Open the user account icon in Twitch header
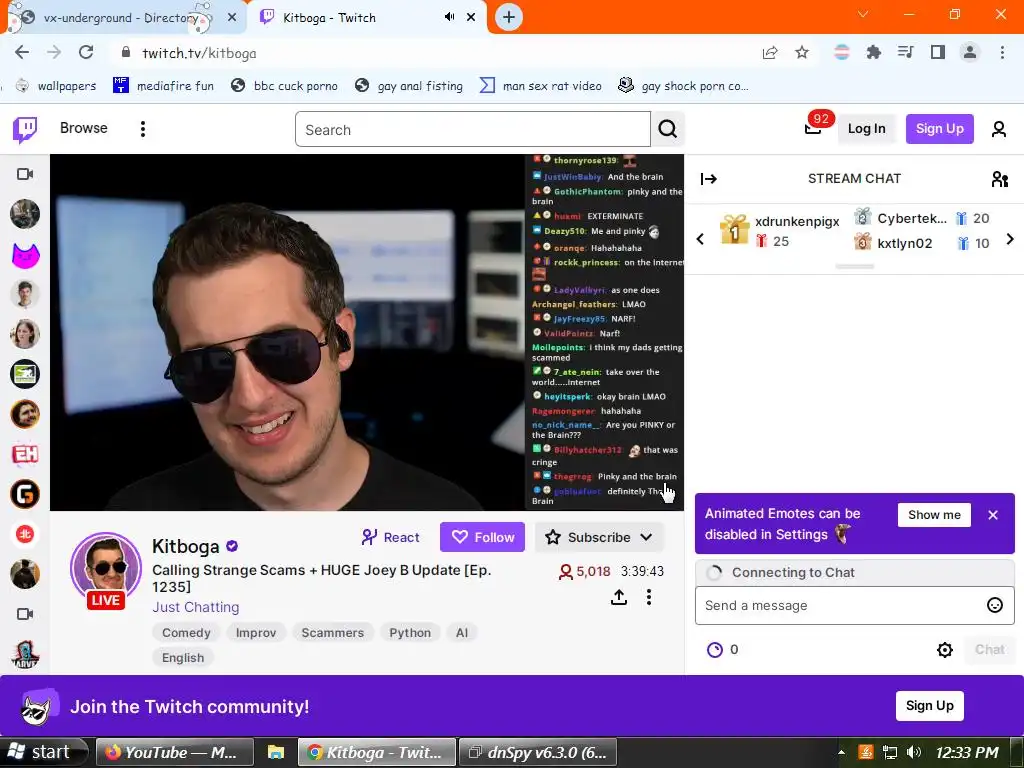1024x768 pixels. coord(999,129)
